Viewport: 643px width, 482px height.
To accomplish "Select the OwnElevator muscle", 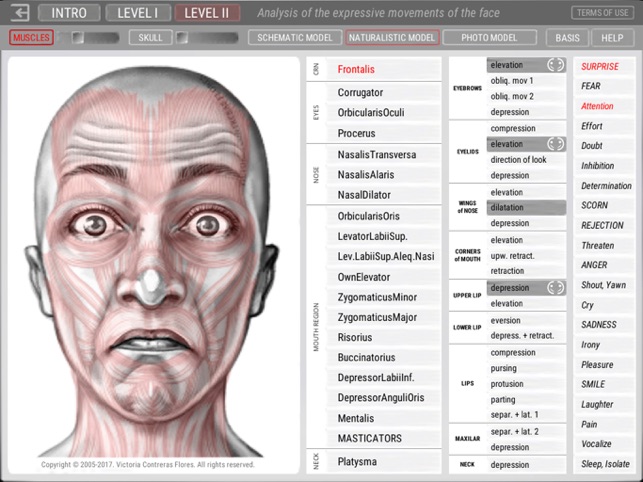I will [x=384, y=277].
